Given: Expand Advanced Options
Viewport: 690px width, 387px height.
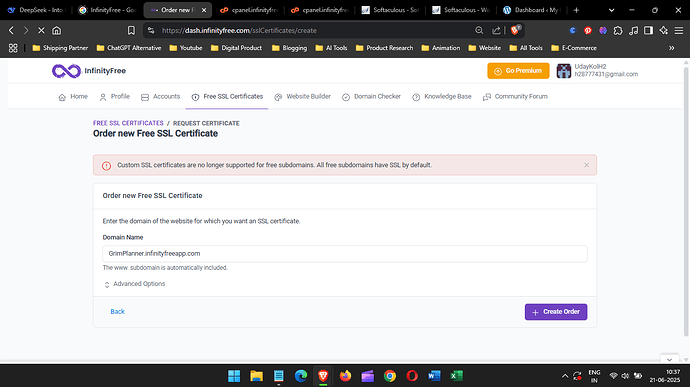Looking at the screenshot, I should pos(135,284).
